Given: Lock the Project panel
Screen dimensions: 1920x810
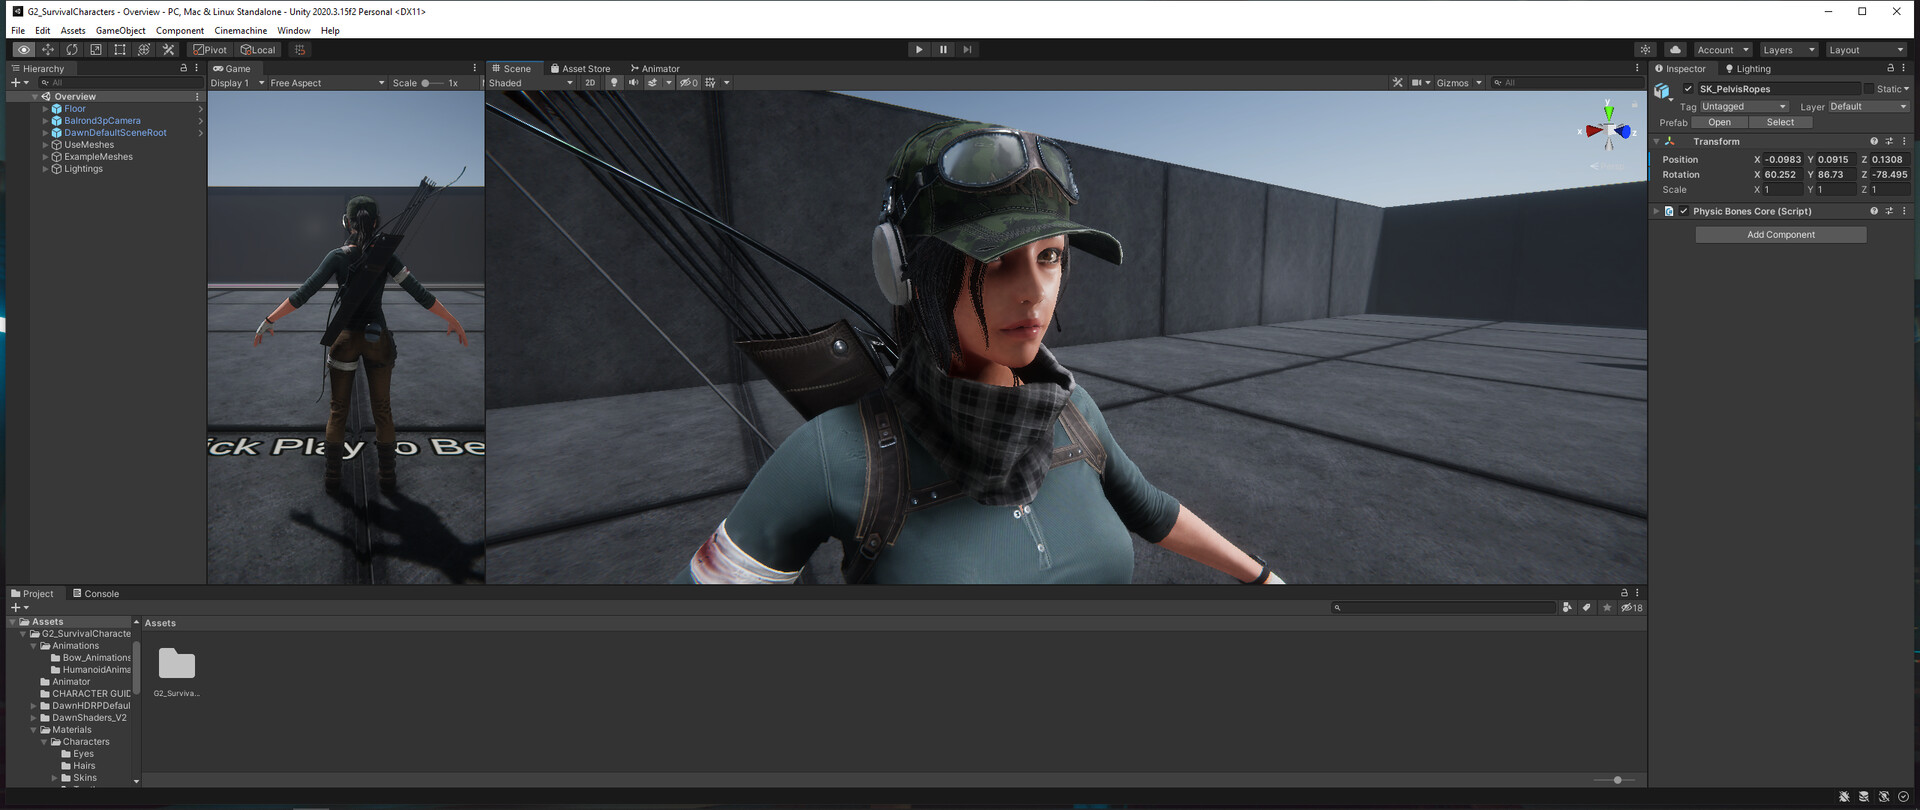Looking at the screenshot, I should pos(1624,593).
